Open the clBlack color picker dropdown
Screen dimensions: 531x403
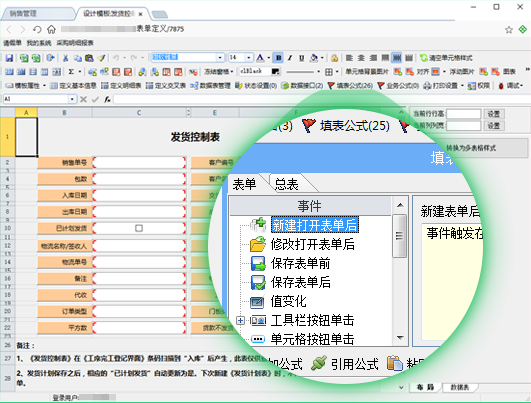pyautogui.click(x=275, y=71)
